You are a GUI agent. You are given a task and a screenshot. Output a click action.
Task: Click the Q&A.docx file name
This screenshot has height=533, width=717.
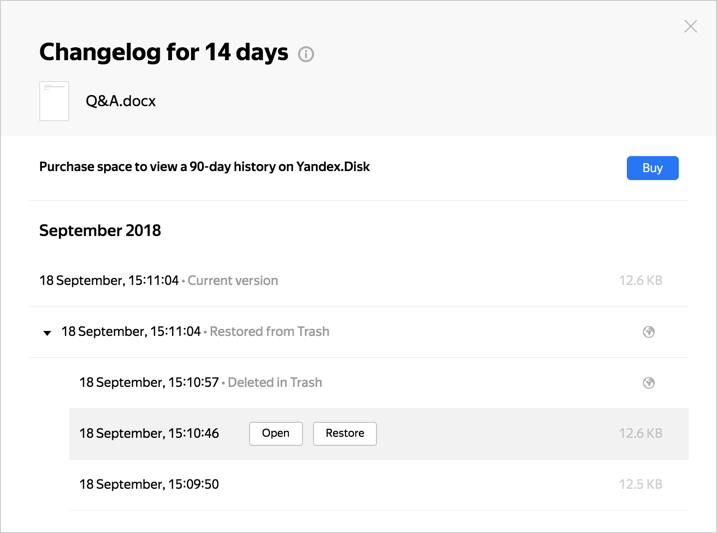point(121,101)
